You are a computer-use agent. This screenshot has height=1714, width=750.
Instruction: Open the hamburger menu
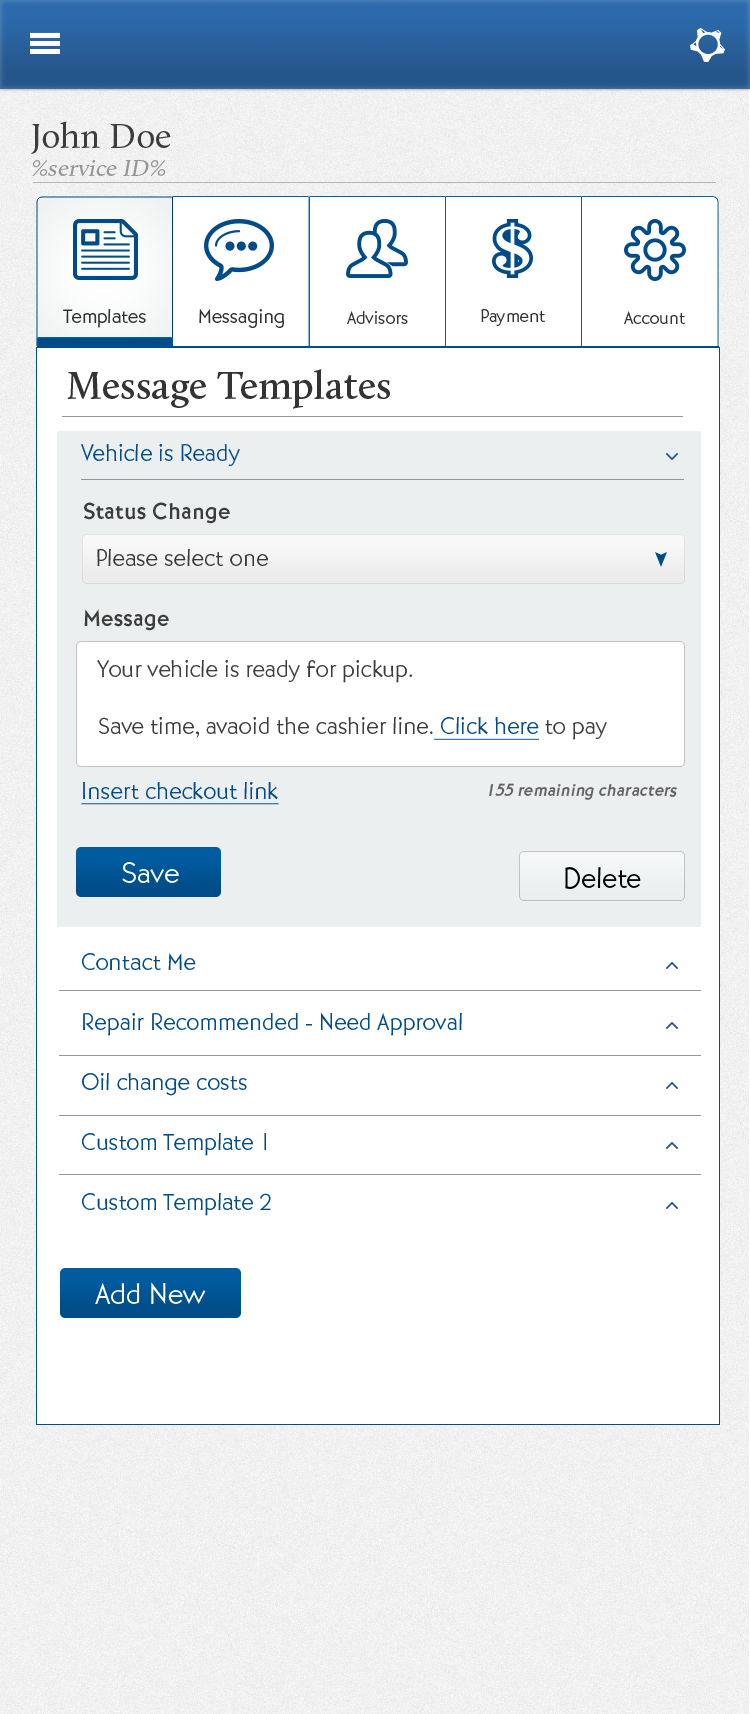point(45,44)
